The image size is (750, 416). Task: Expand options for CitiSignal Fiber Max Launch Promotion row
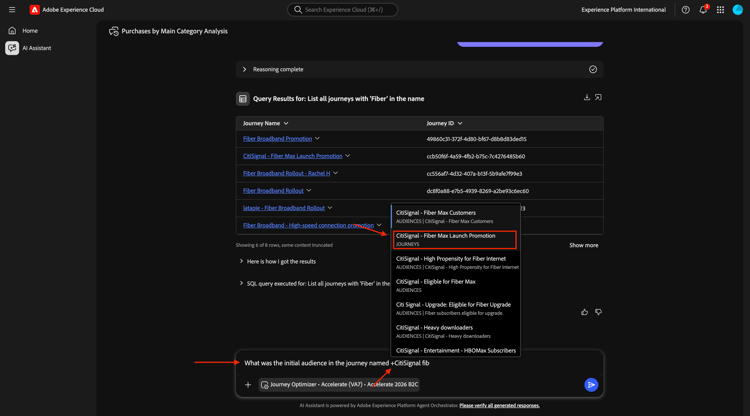click(348, 156)
